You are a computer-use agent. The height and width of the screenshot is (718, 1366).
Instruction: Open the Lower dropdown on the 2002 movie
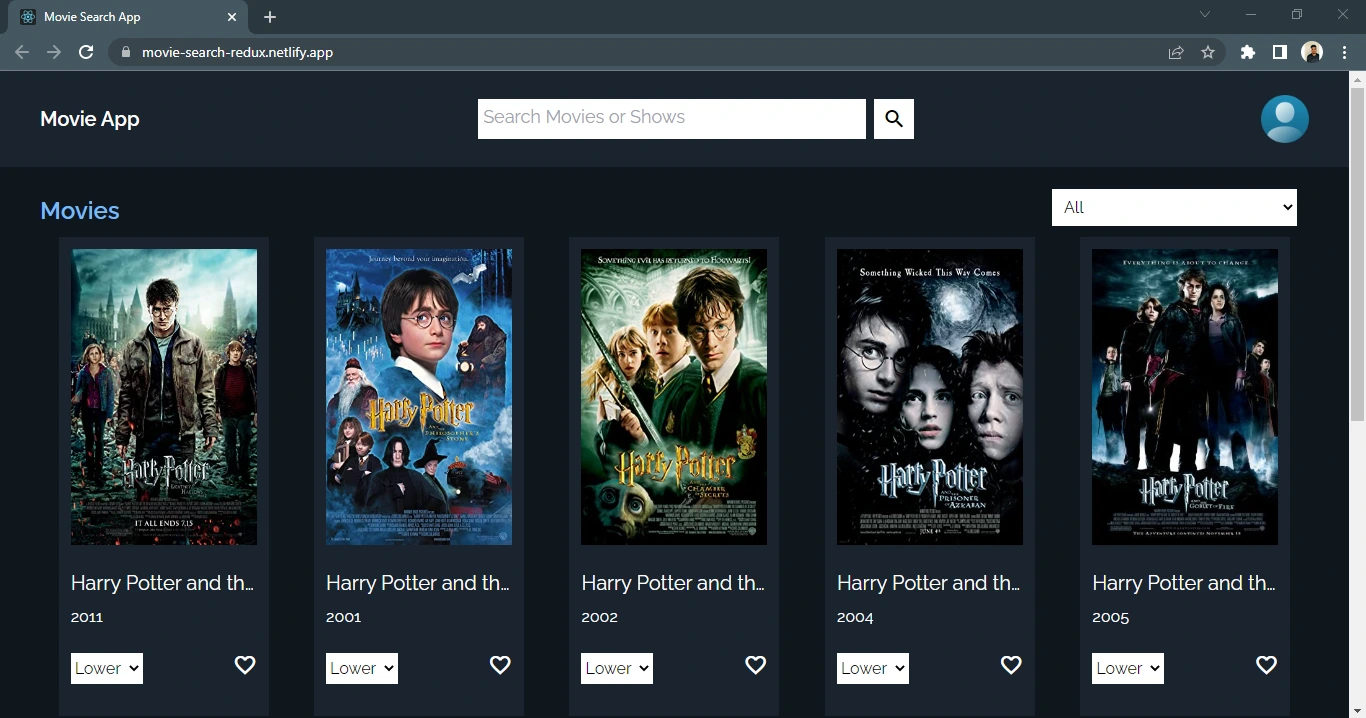(616, 668)
